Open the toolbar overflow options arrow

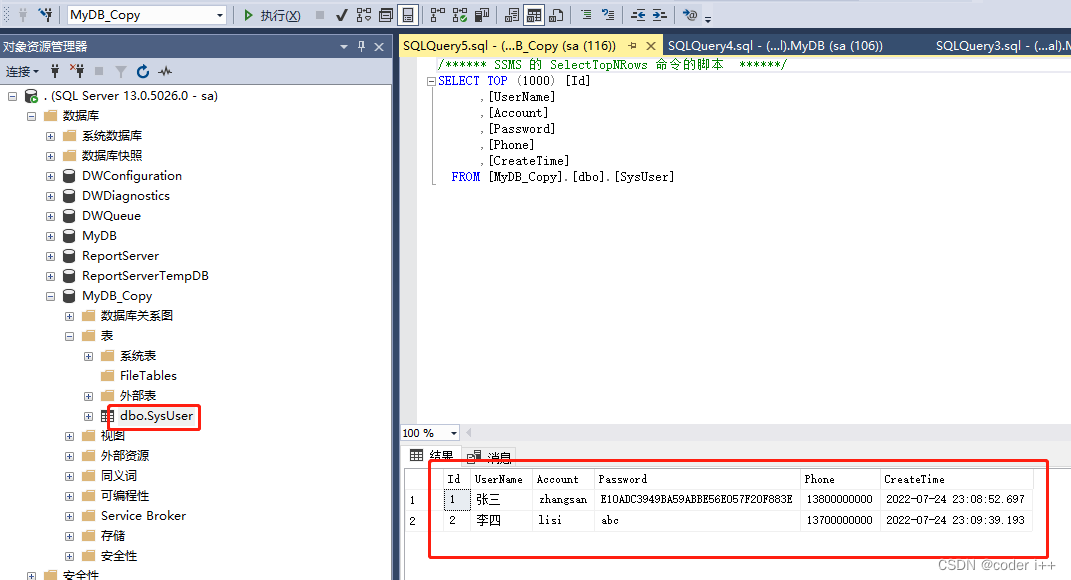click(x=708, y=18)
